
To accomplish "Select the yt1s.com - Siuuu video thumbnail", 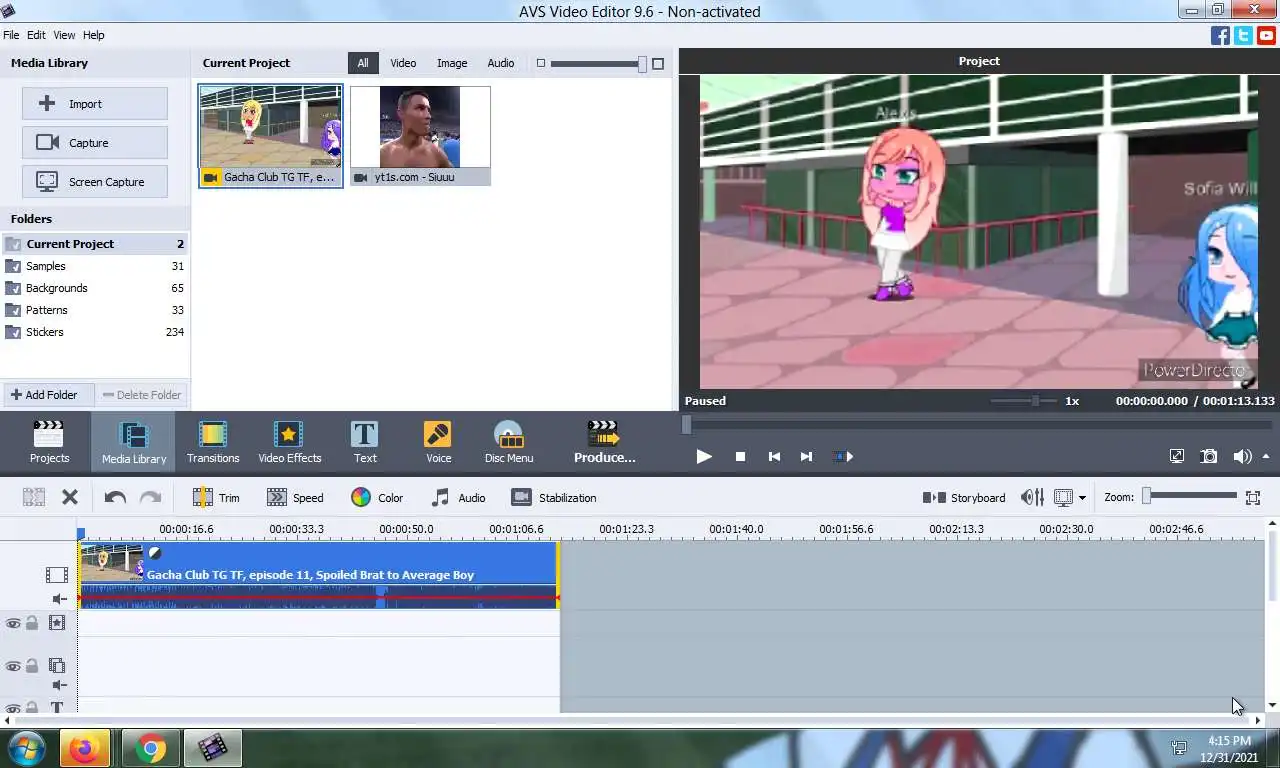I will tap(420, 135).
